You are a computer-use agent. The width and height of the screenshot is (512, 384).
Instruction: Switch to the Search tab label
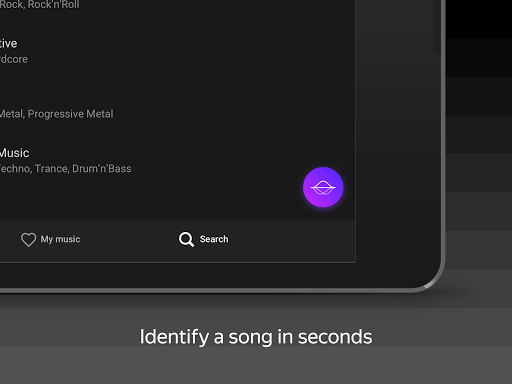214,239
